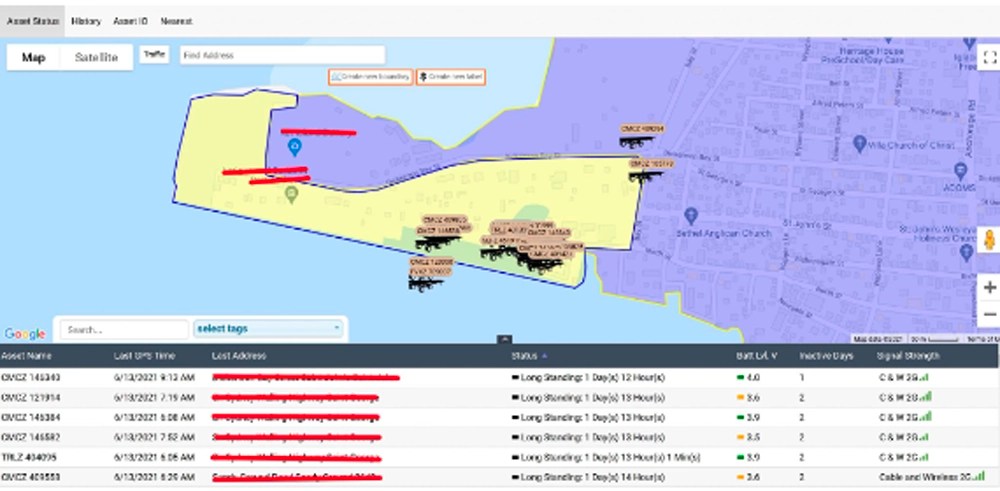This screenshot has width=1000, height=491.
Task: Sort by Inactive Days column
Action: pyautogui.click(x=826, y=356)
